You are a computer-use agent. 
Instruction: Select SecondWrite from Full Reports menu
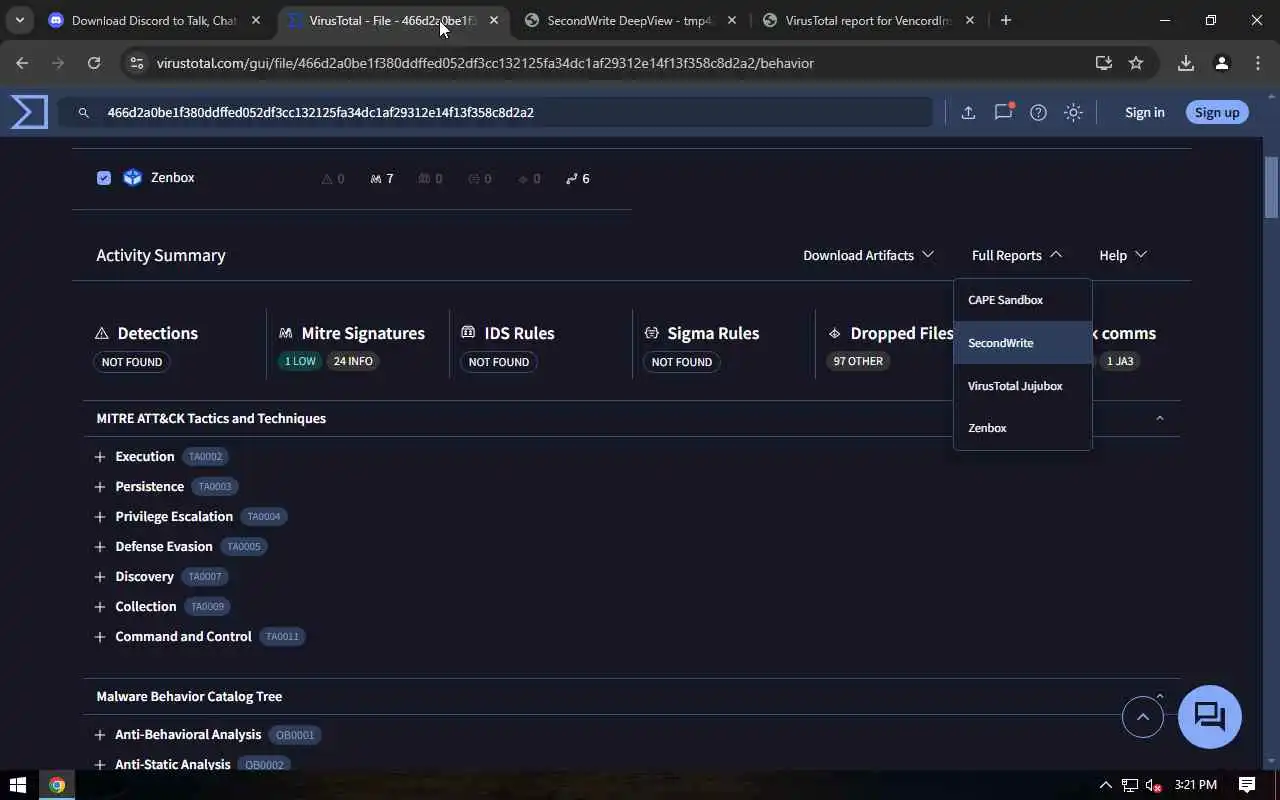(1022, 343)
